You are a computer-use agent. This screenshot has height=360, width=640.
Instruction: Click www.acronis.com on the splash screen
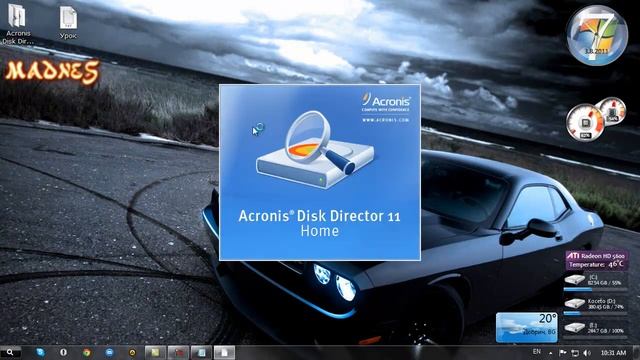[x=386, y=120]
